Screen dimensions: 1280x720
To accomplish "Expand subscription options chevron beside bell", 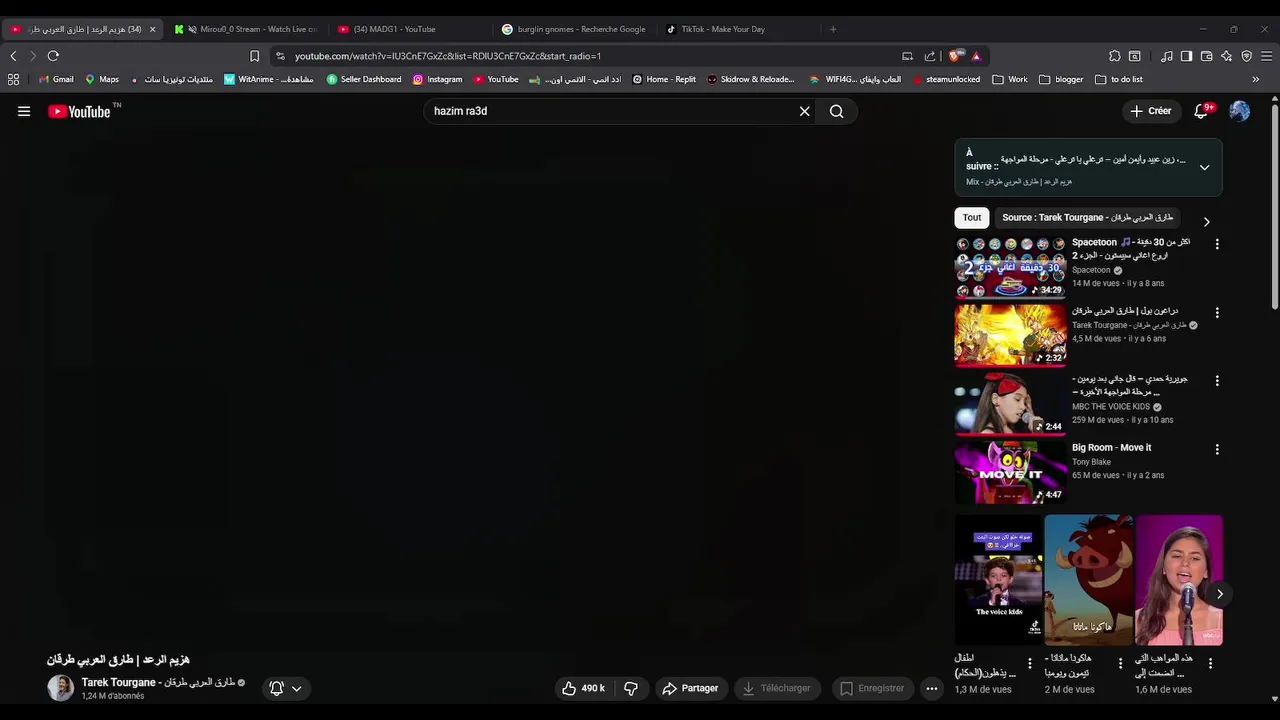I will click(296, 688).
